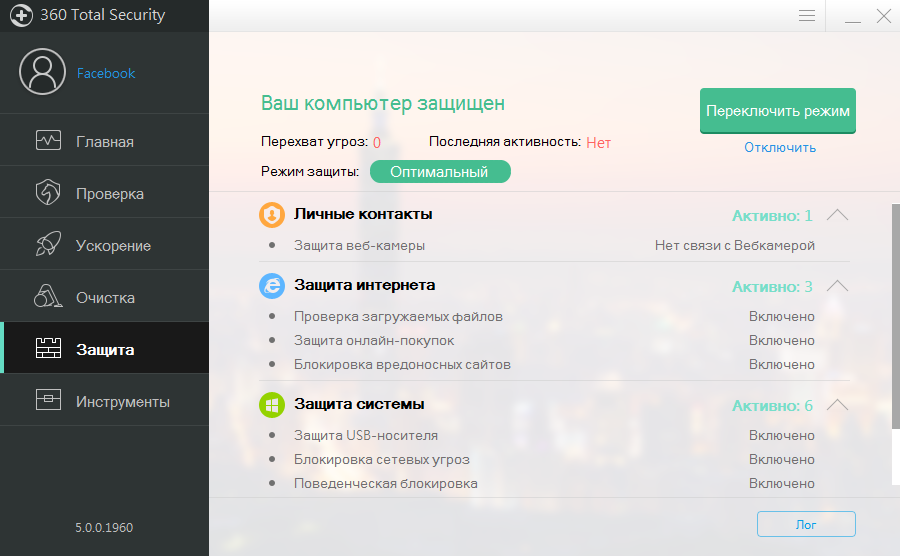Image resolution: width=900 pixels, height=556 pixels.
Task: Click the Главная monitor icon
Action: point(48,141)
